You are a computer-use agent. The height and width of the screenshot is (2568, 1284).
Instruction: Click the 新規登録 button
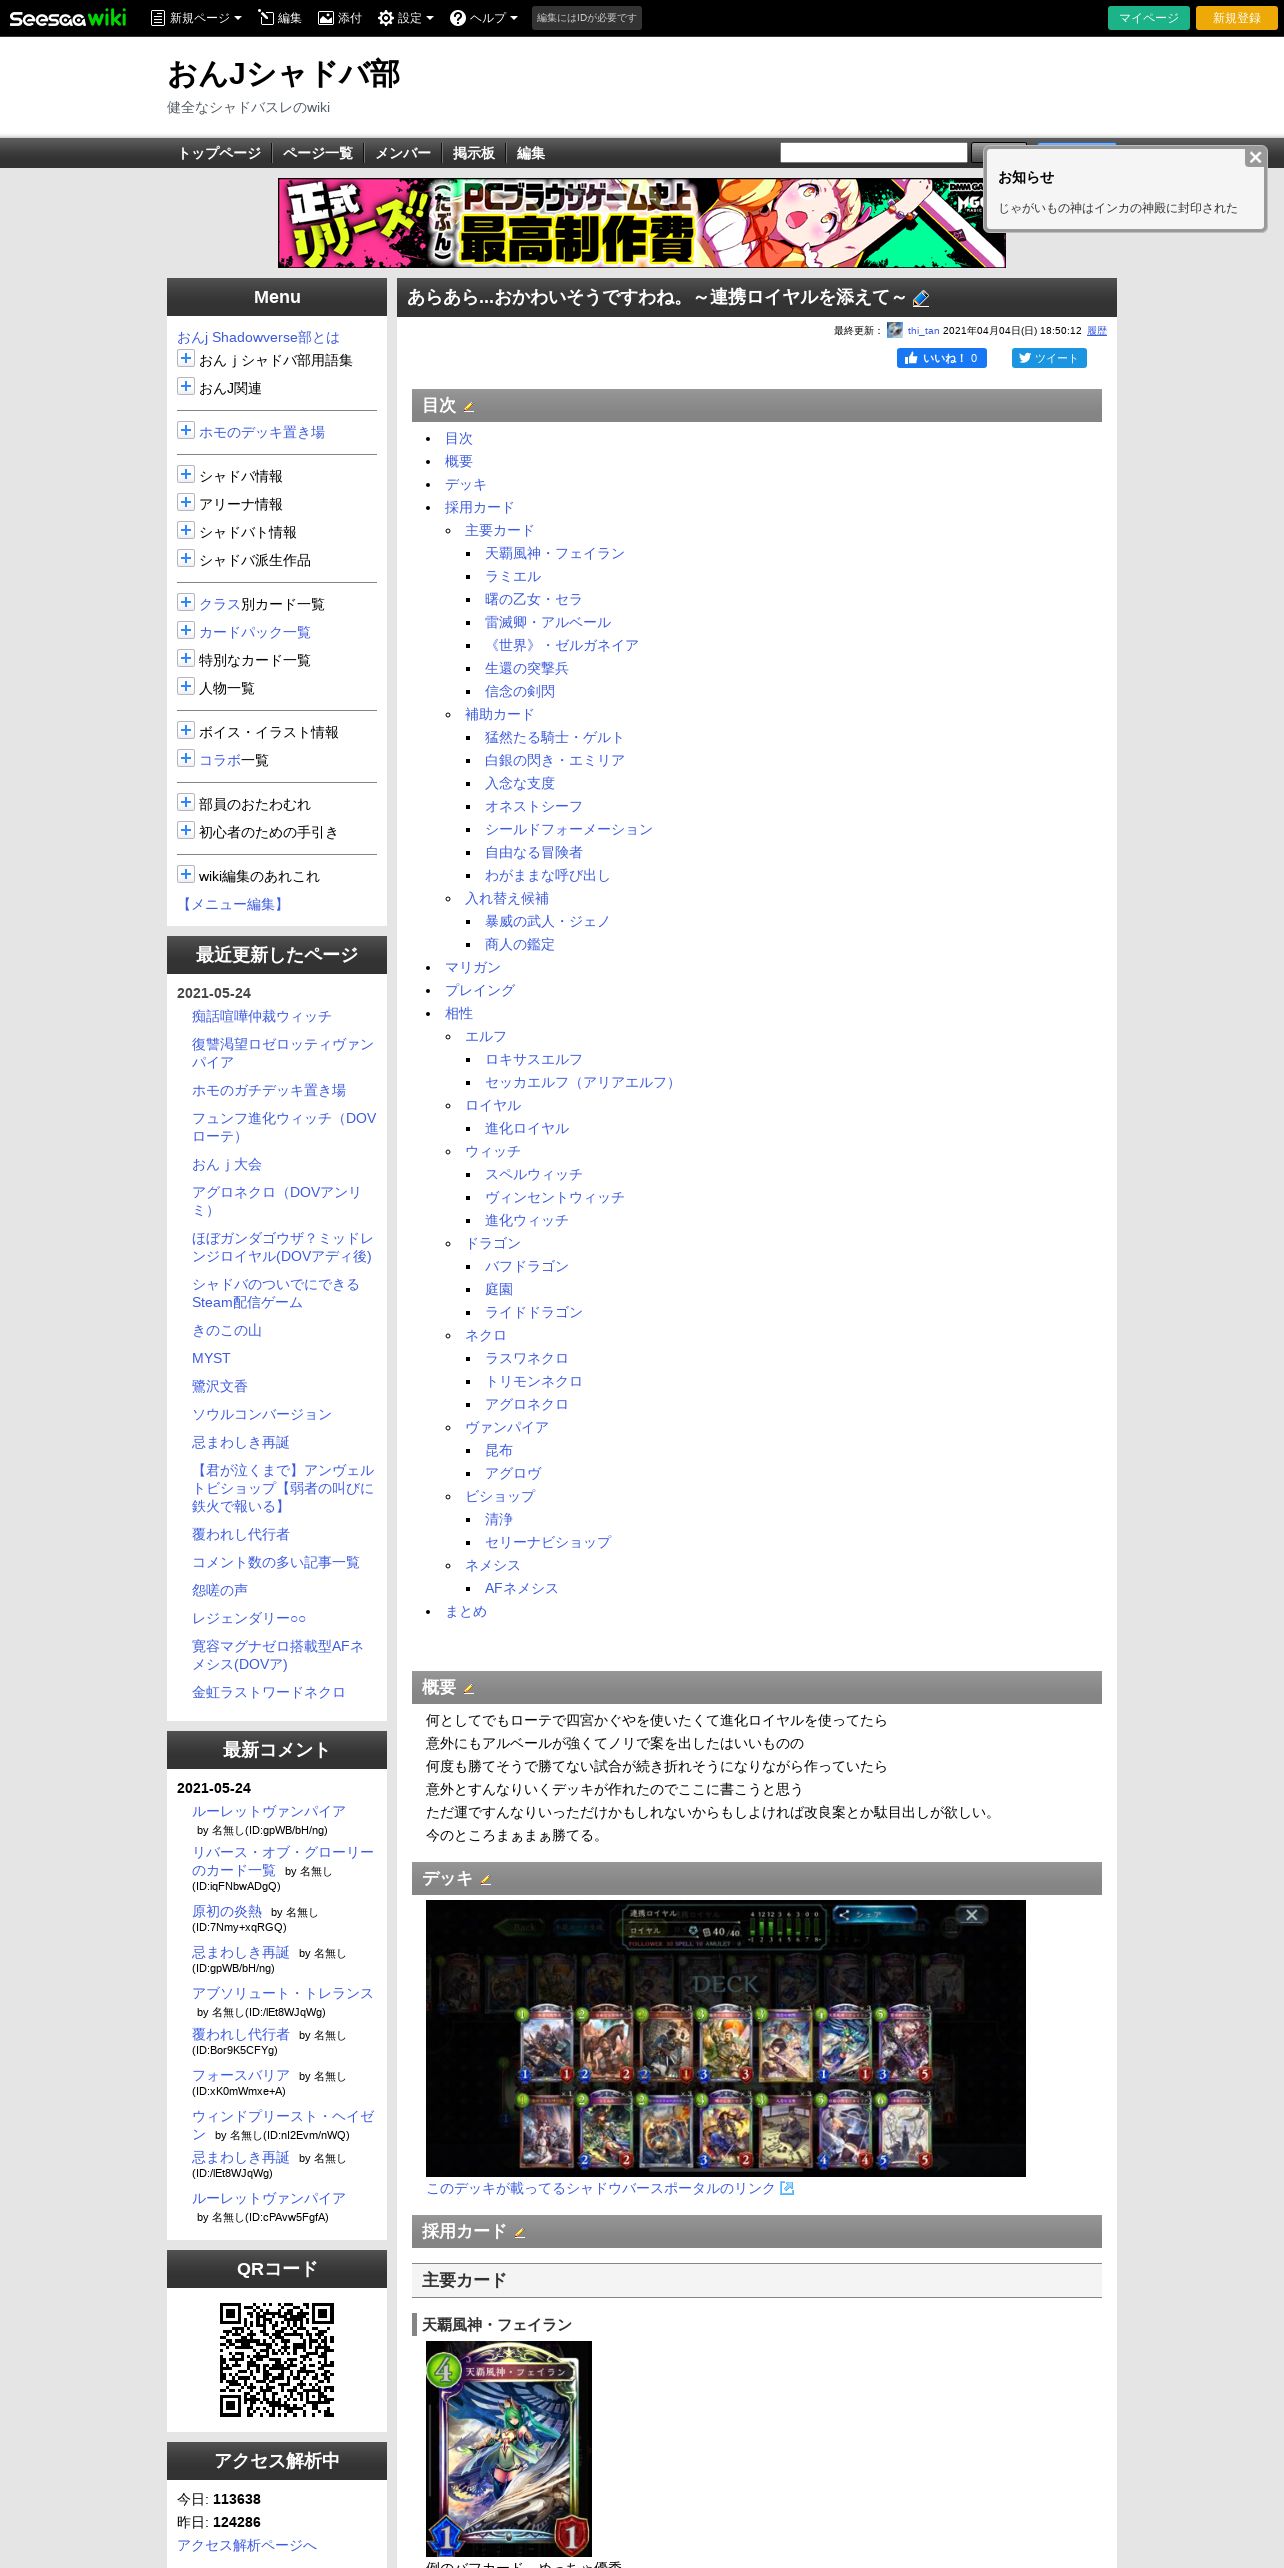tap(1237, 18)
